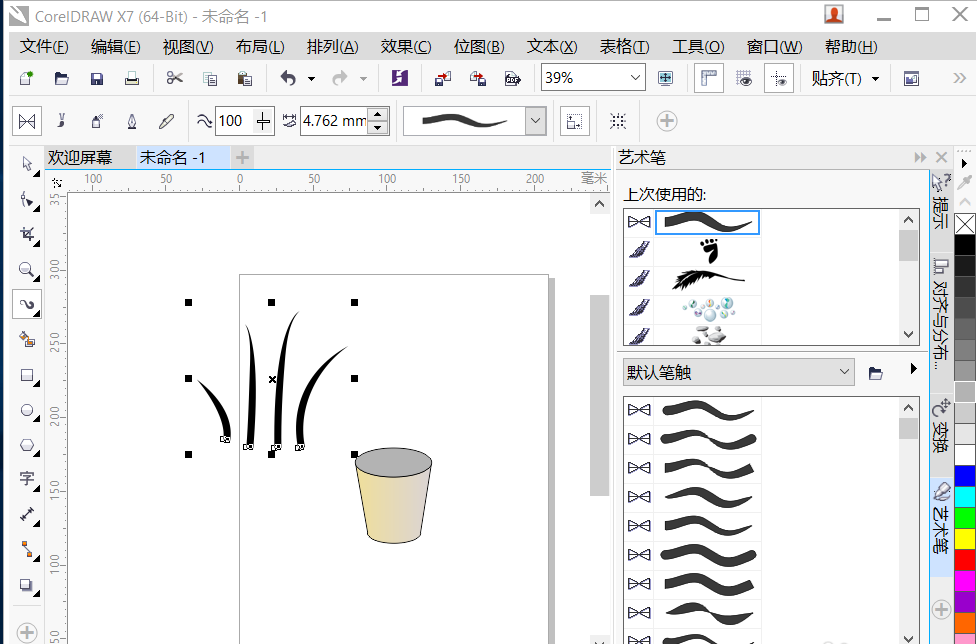Switch to the Sprayer mode on property bar
The image size is (977, 644).
pyautogui.click(x=95, y=120)
